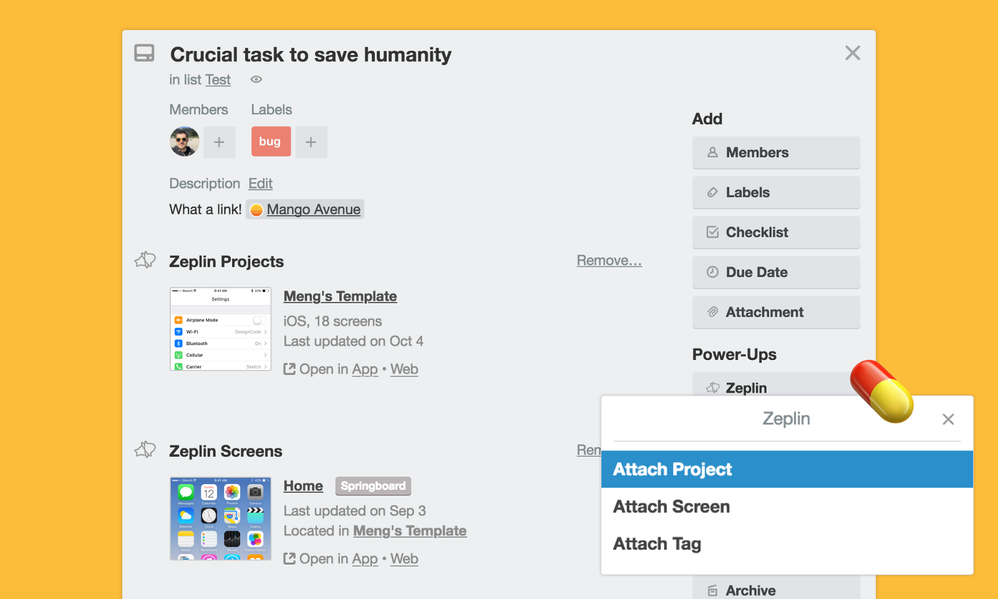Screen dimensions: 998x599
Task: Open the Test list link
Action: [218, 80]
